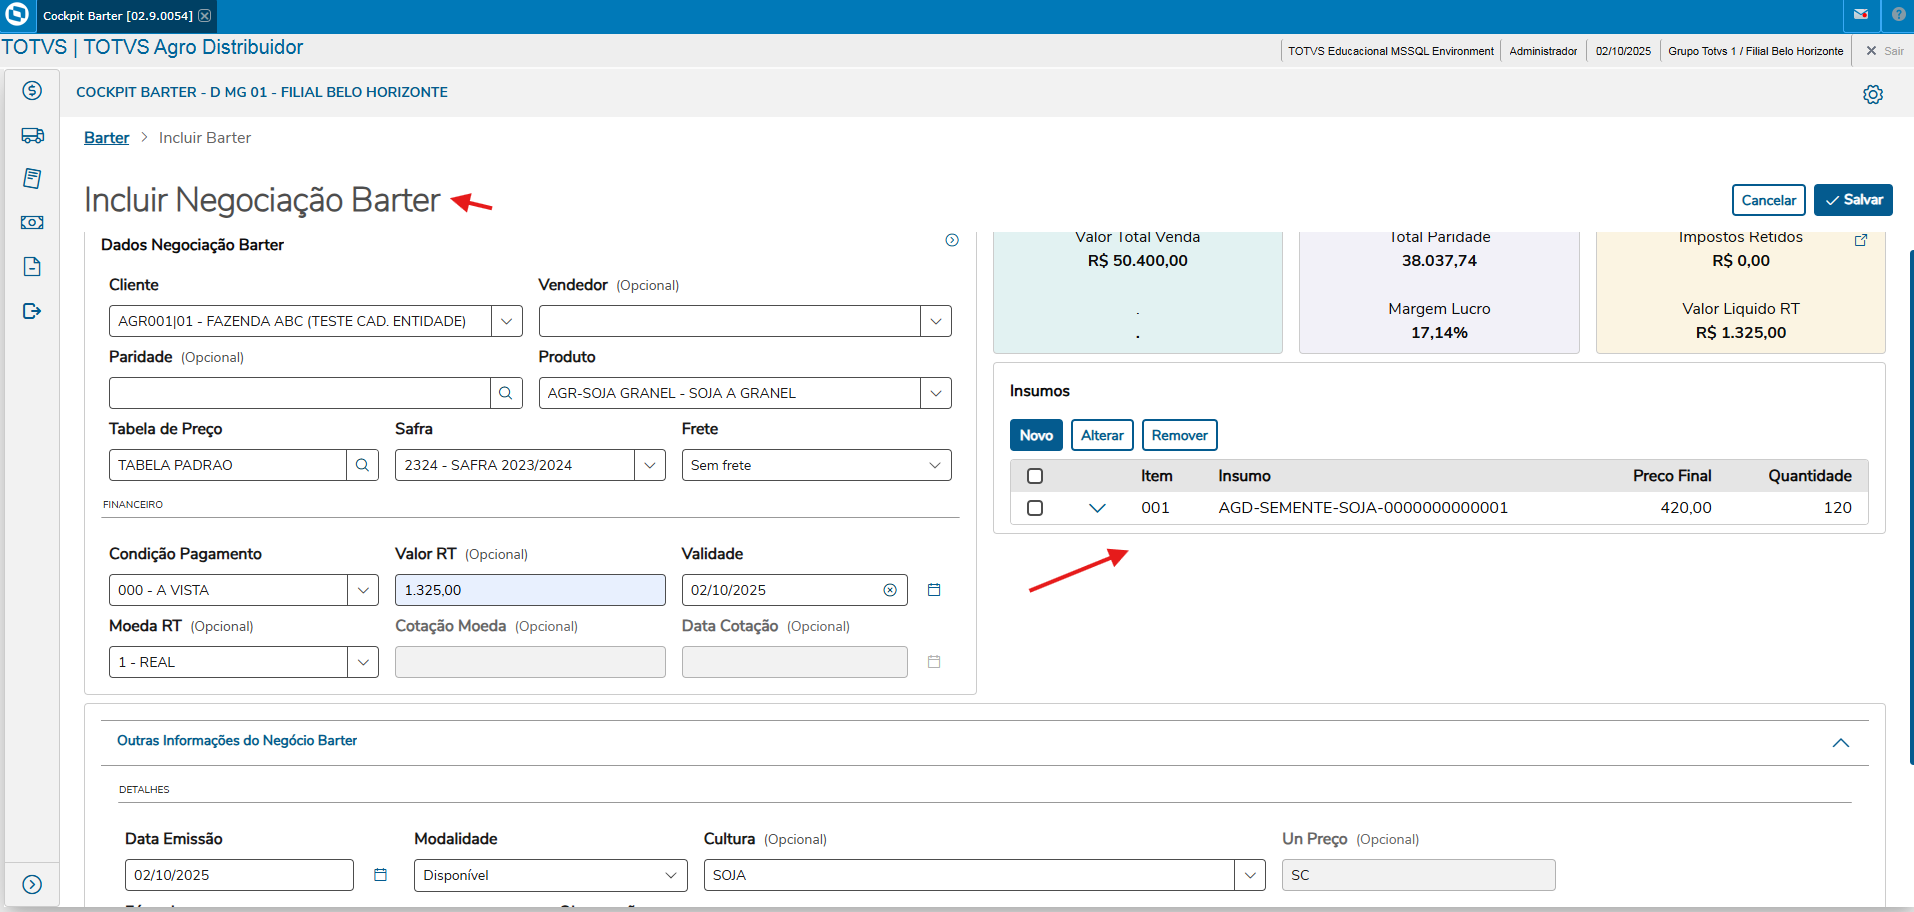Viewport: 1914px width, 912px height.
Task: Open the delivery truck sidebar icon
Action: pyautogui.click(x=32, y=135)
